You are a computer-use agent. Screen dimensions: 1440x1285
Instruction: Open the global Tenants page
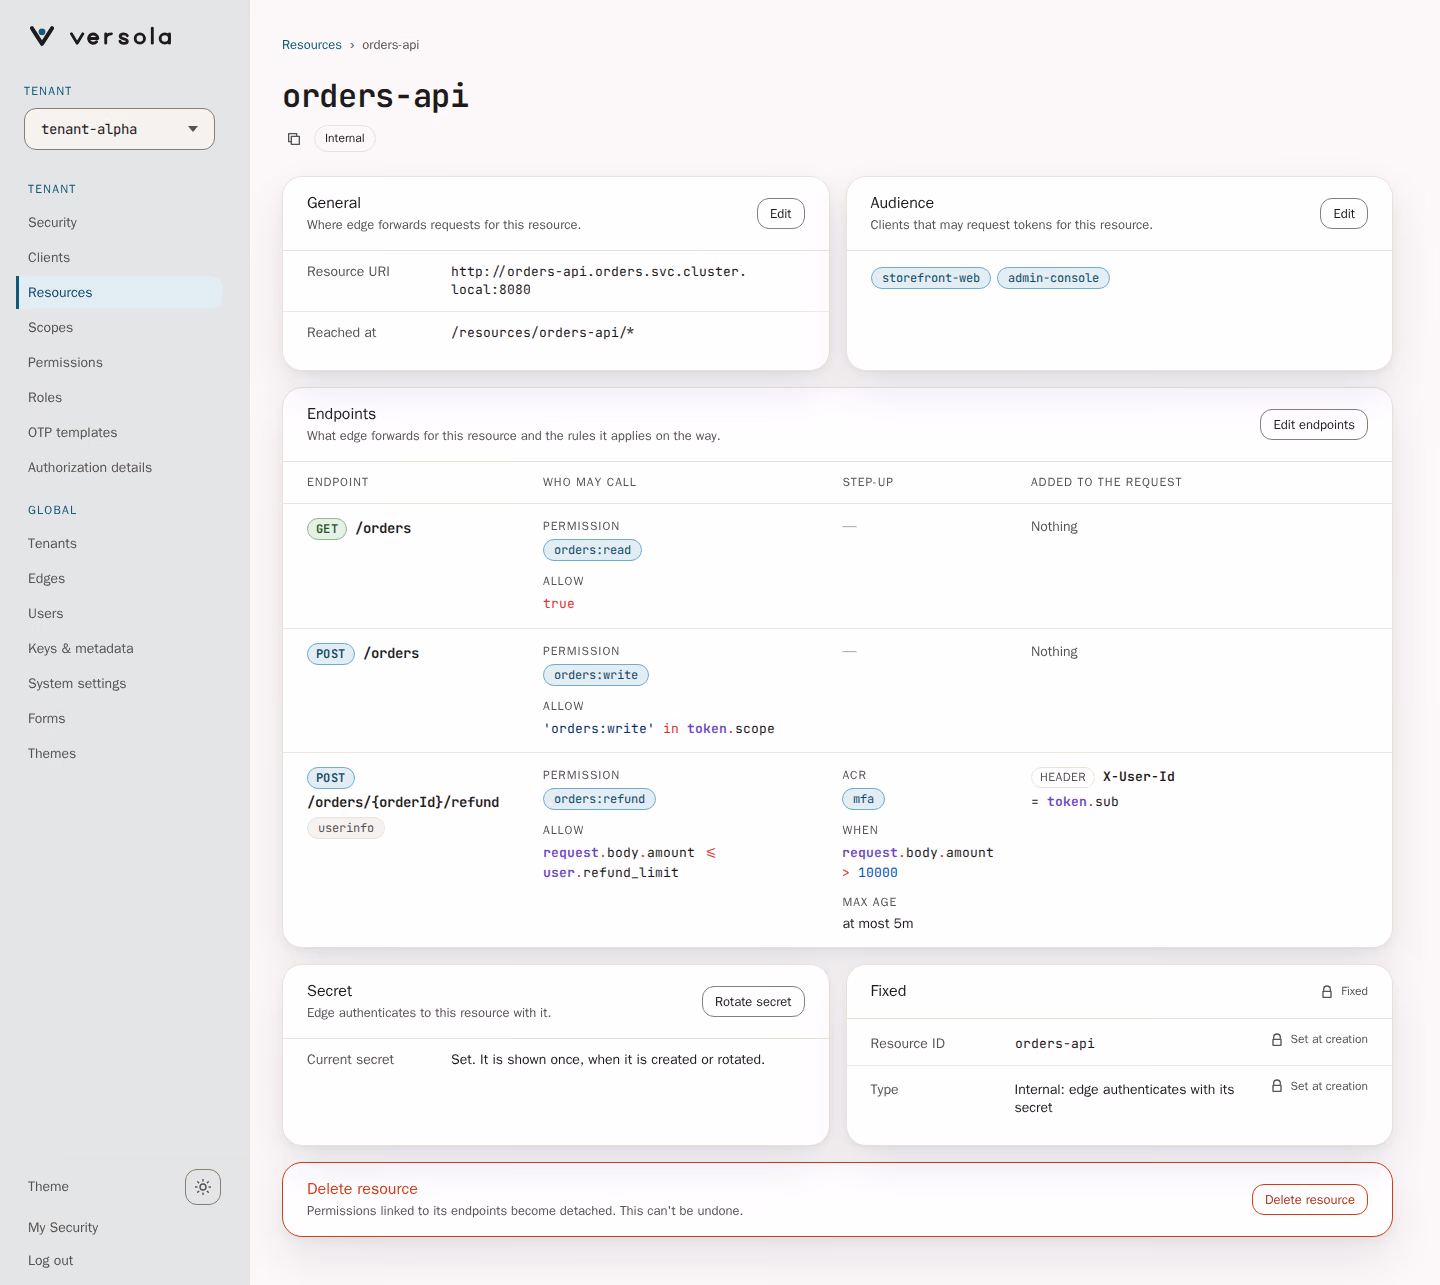coord(119,544)
